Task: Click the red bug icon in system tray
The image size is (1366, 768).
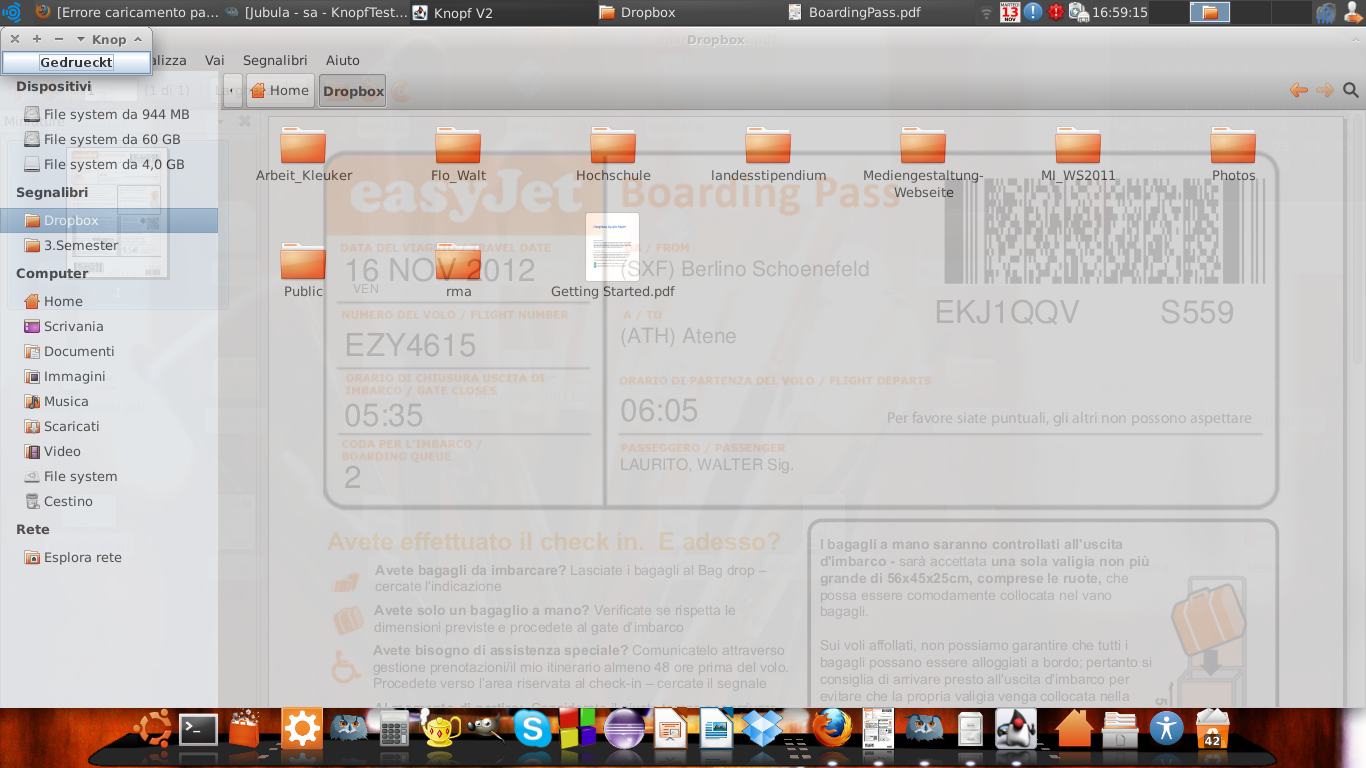Action: coord(1056,12)
